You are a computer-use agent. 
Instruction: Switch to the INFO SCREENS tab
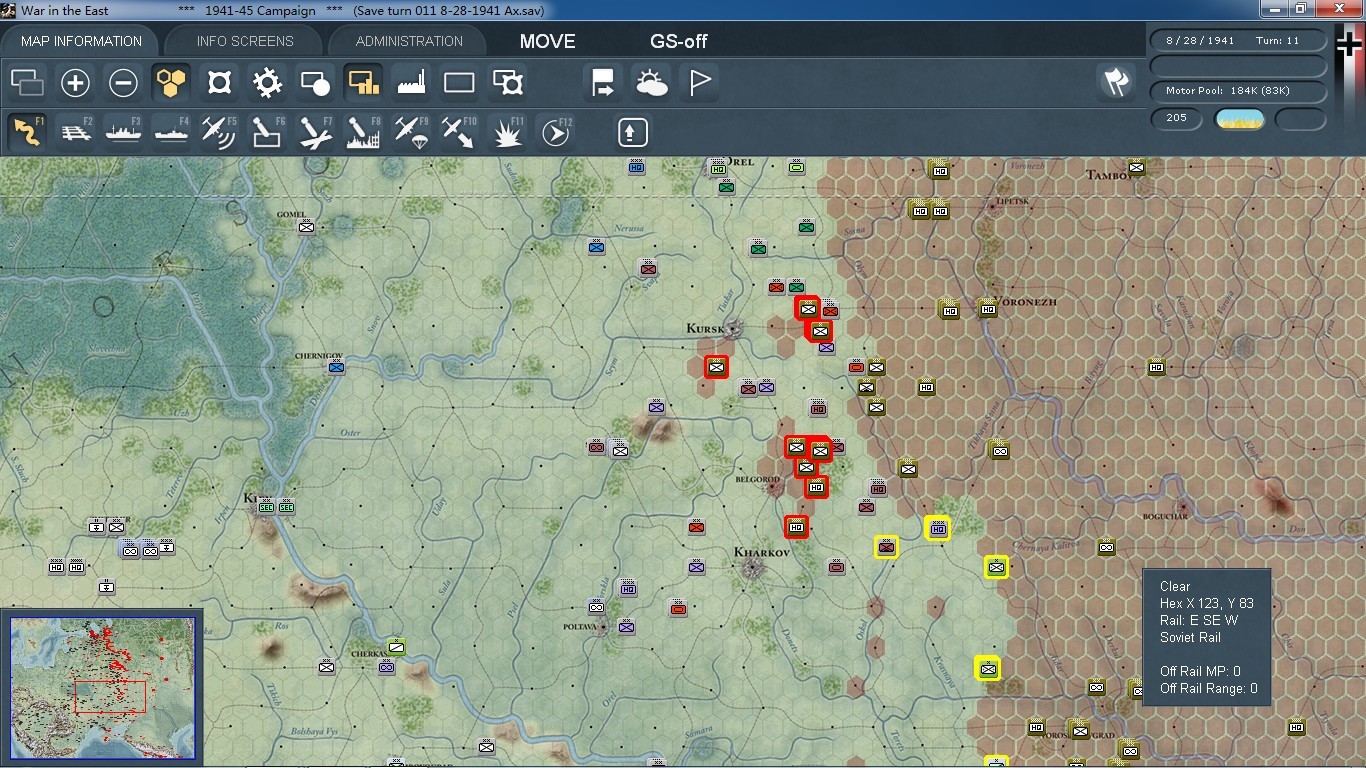tap(245, 41)
